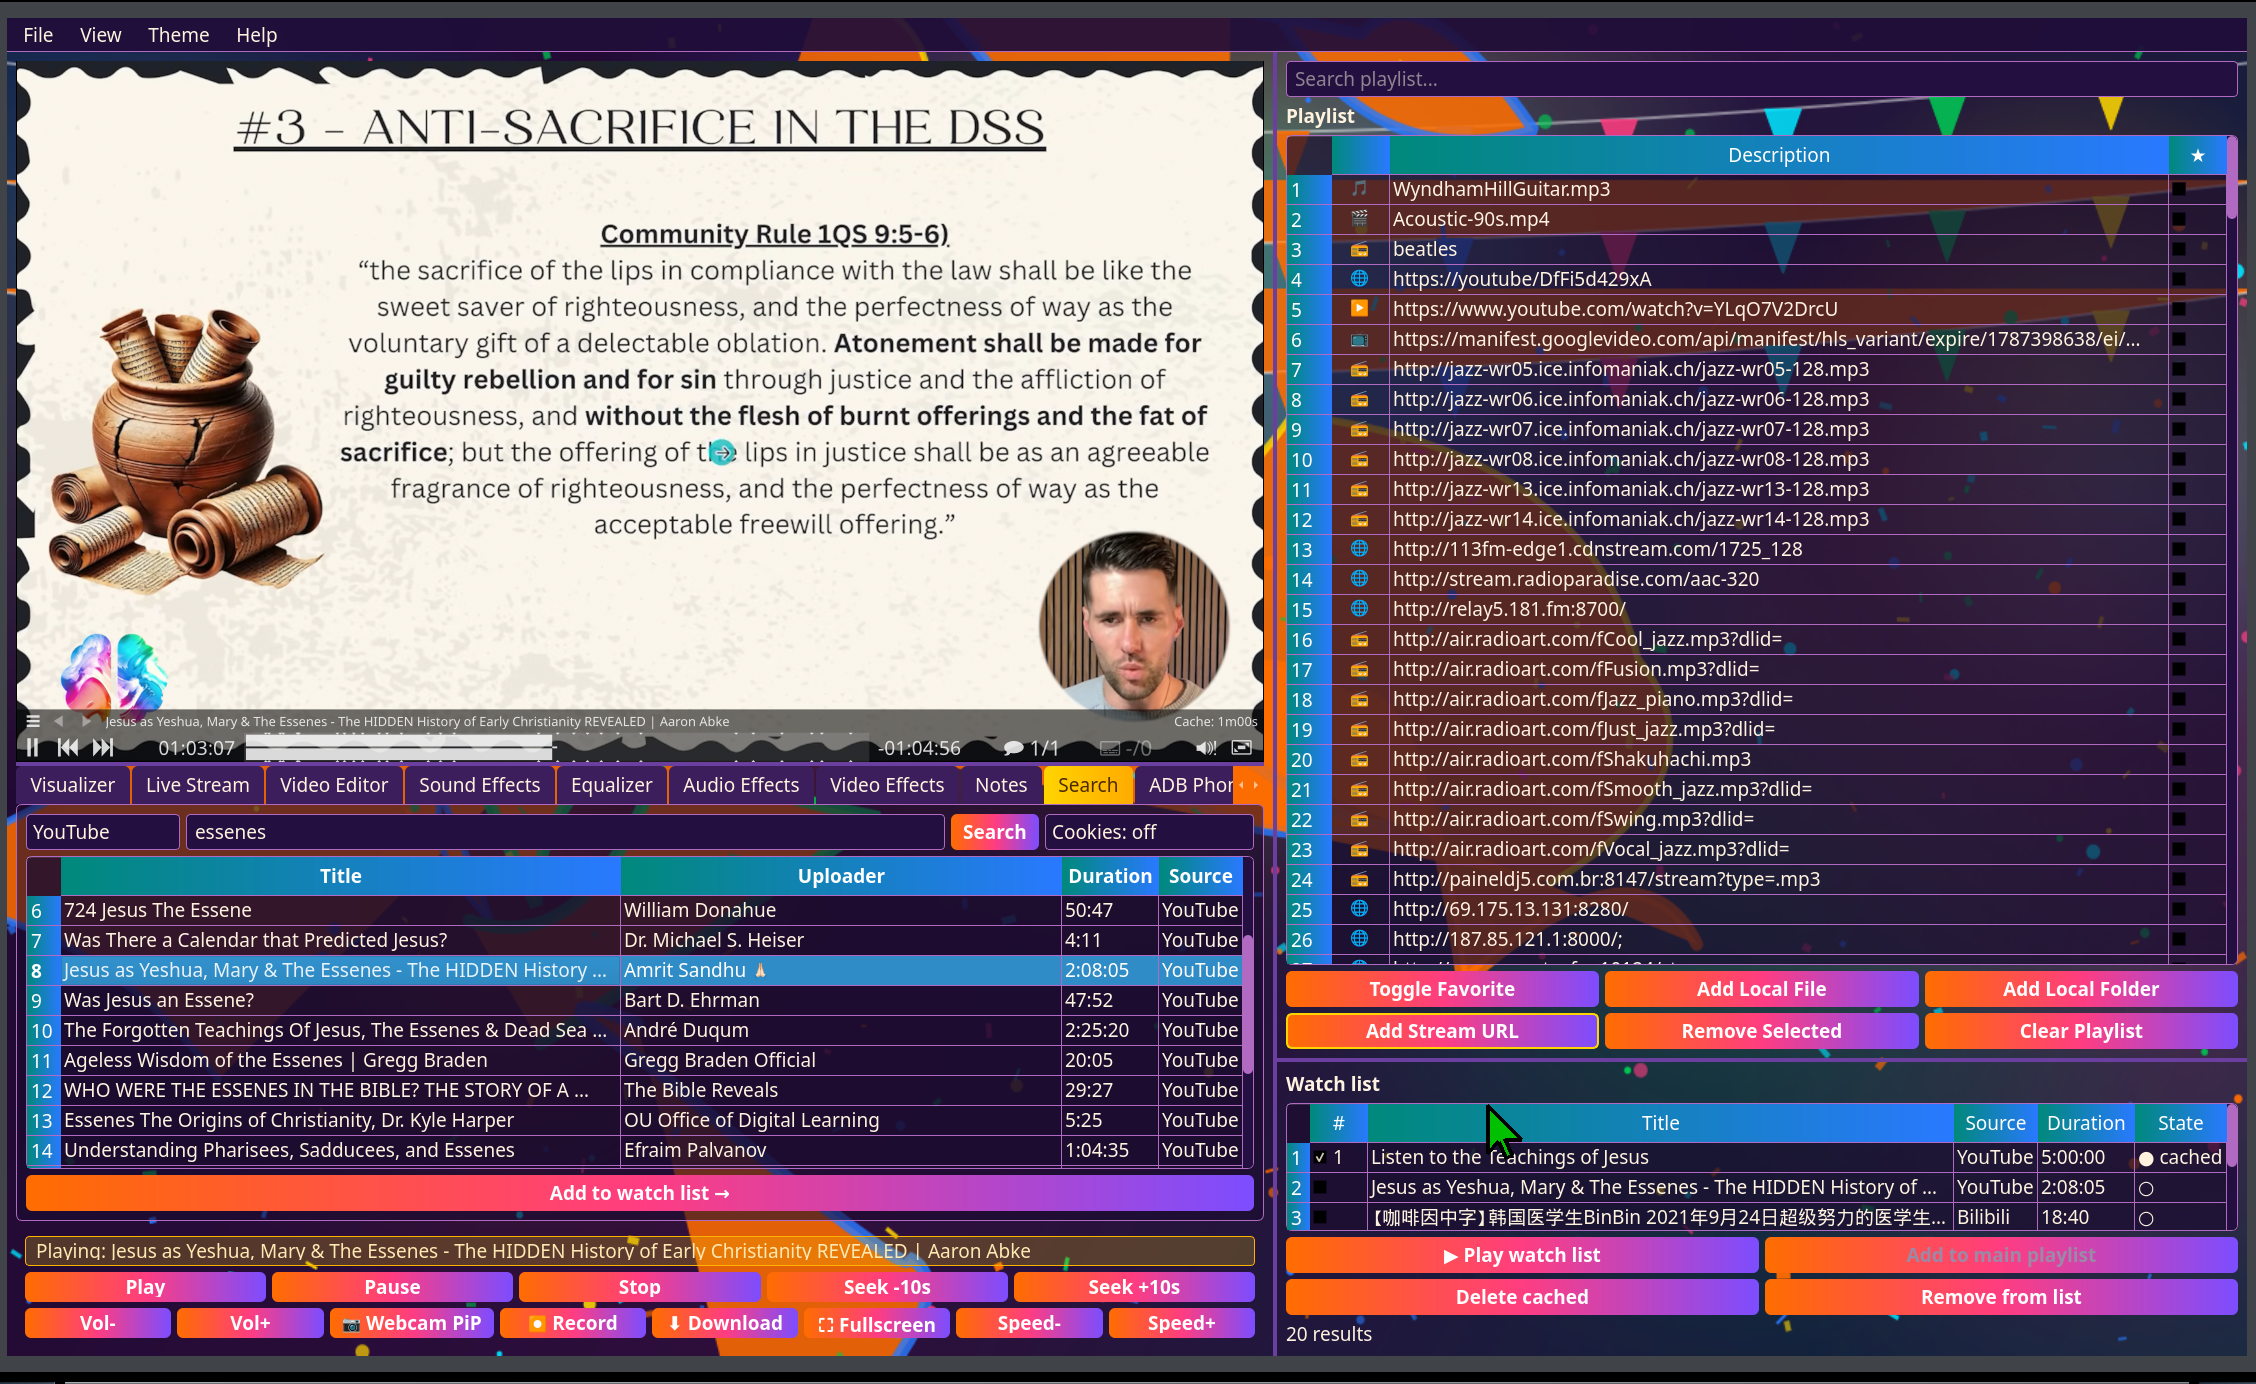This screenshot has height=1384, width=2256.
Task: Click the radio icon beside beatles
Action: click(1359, 248)
